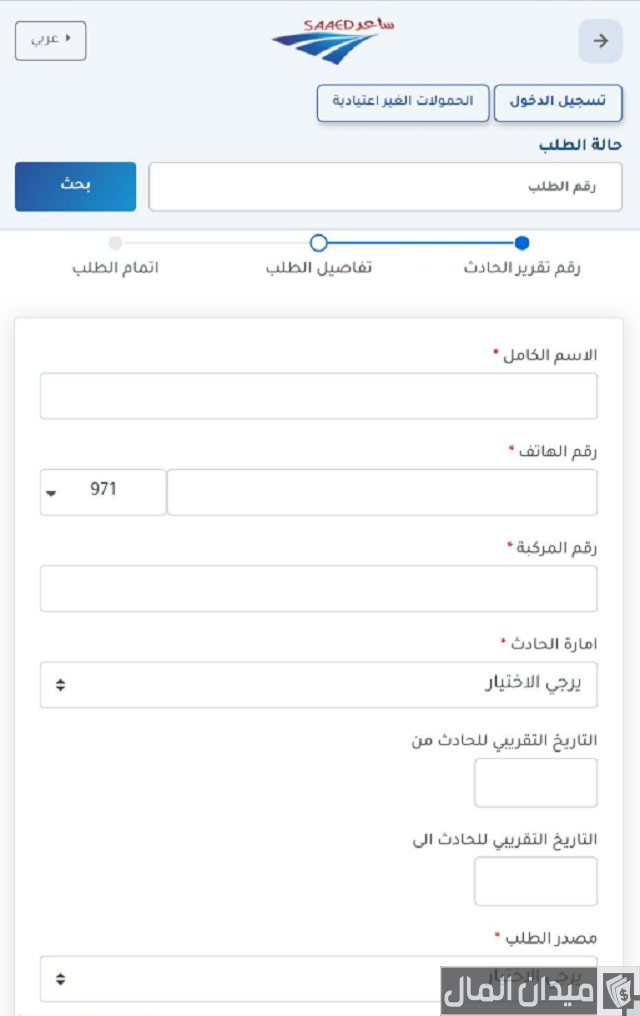640x1016 pixels.
Task: Select the تفاصيل الطلب step circle
Action: pyautogui.click(x=318, y=243)
